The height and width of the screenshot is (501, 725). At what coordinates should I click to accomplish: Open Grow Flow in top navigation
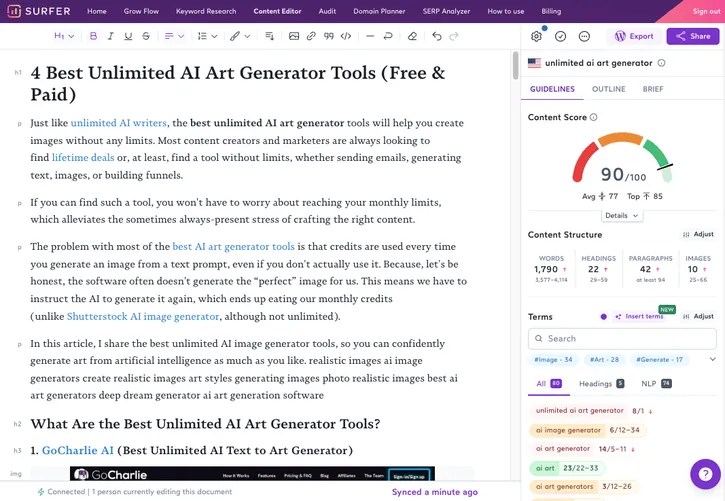pyautogui.click(x=141, y=11)
